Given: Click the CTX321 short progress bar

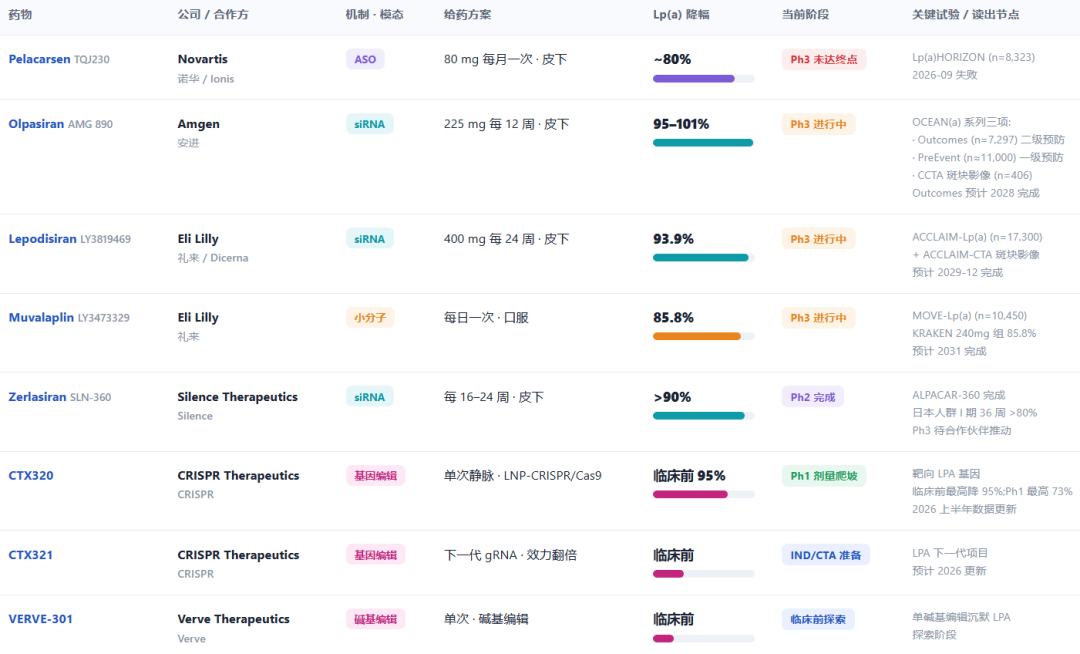Looking at the screenshot, I should [x=703, y=573].
